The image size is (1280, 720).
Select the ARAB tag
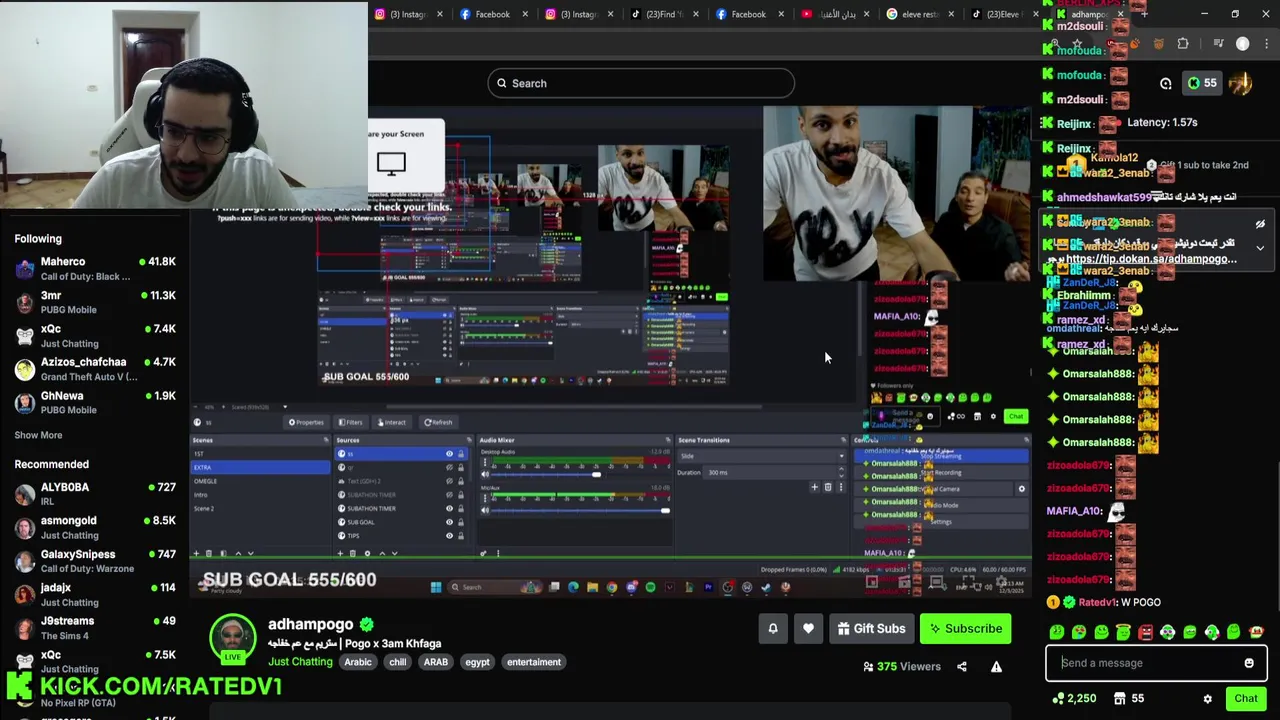click(436, 662)
